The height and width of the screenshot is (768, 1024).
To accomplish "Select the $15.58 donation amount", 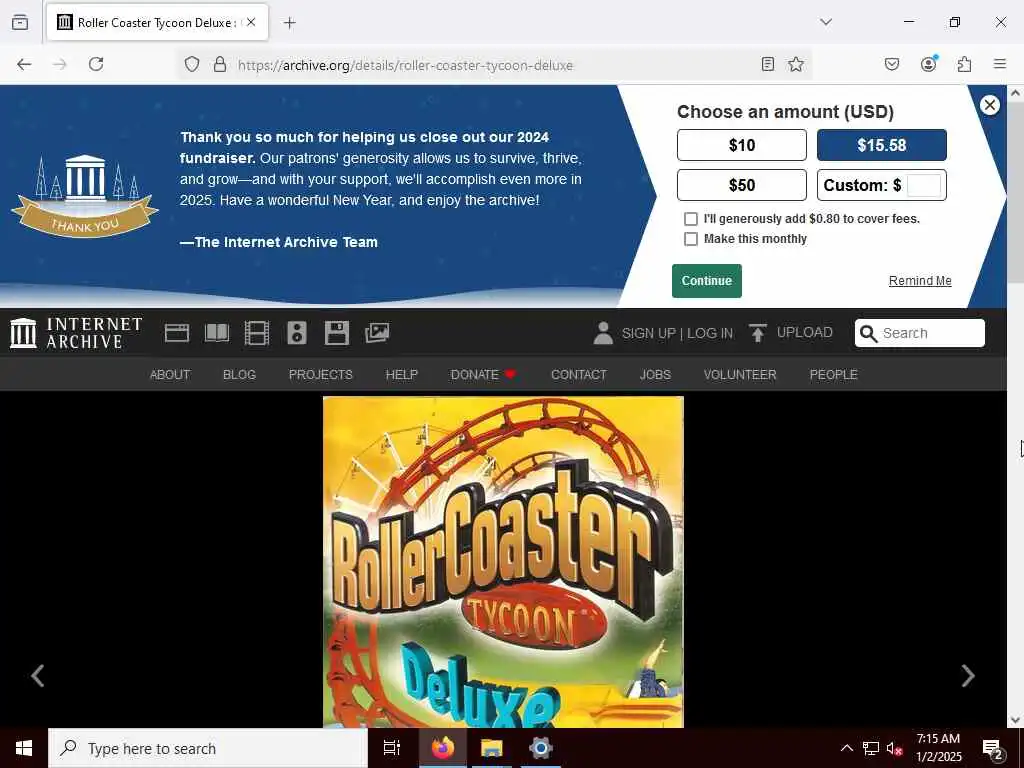I will coord(882,145).
